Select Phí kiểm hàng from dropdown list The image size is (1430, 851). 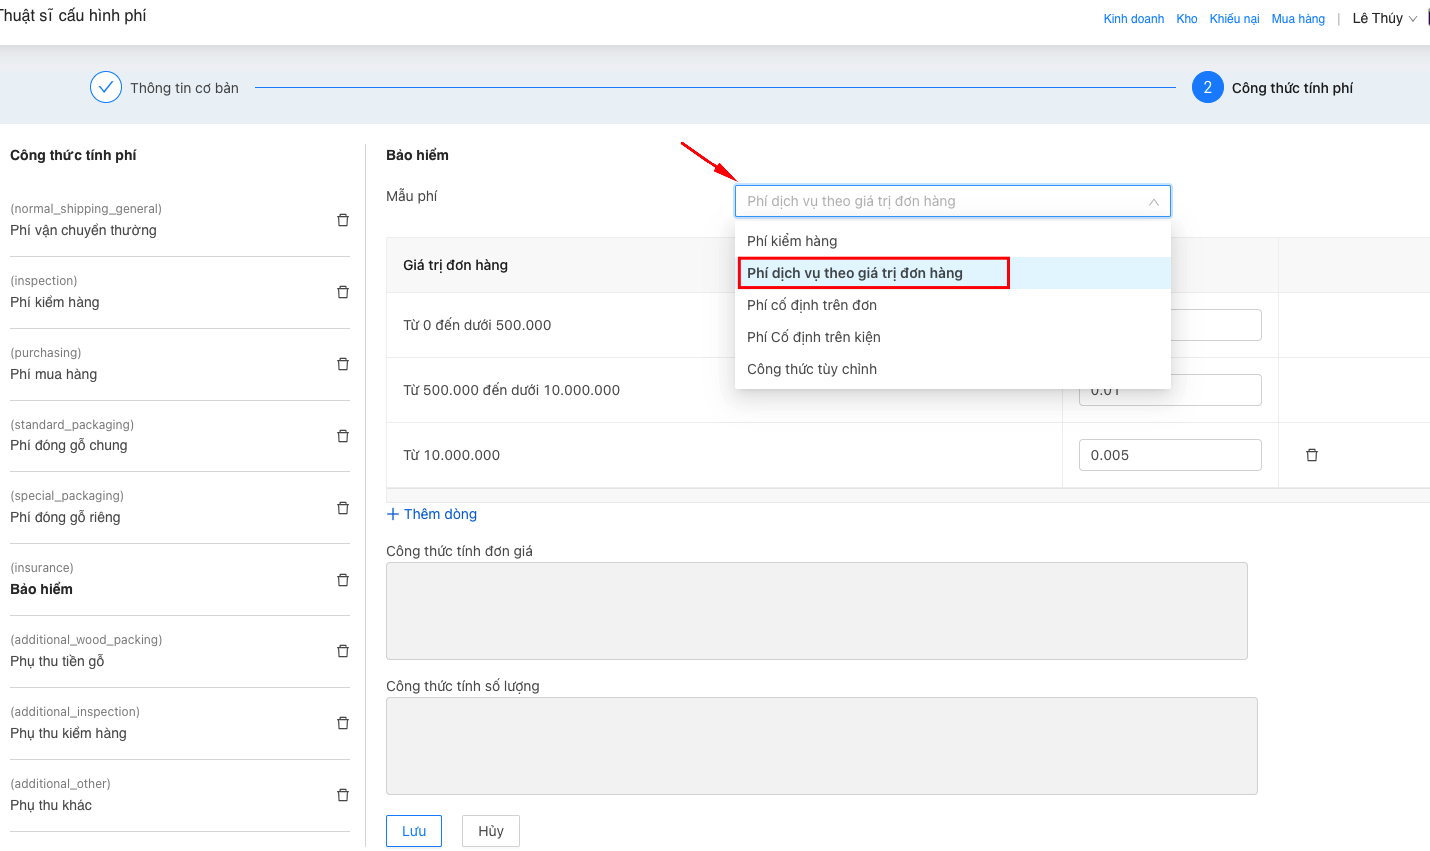pos(792,241)
